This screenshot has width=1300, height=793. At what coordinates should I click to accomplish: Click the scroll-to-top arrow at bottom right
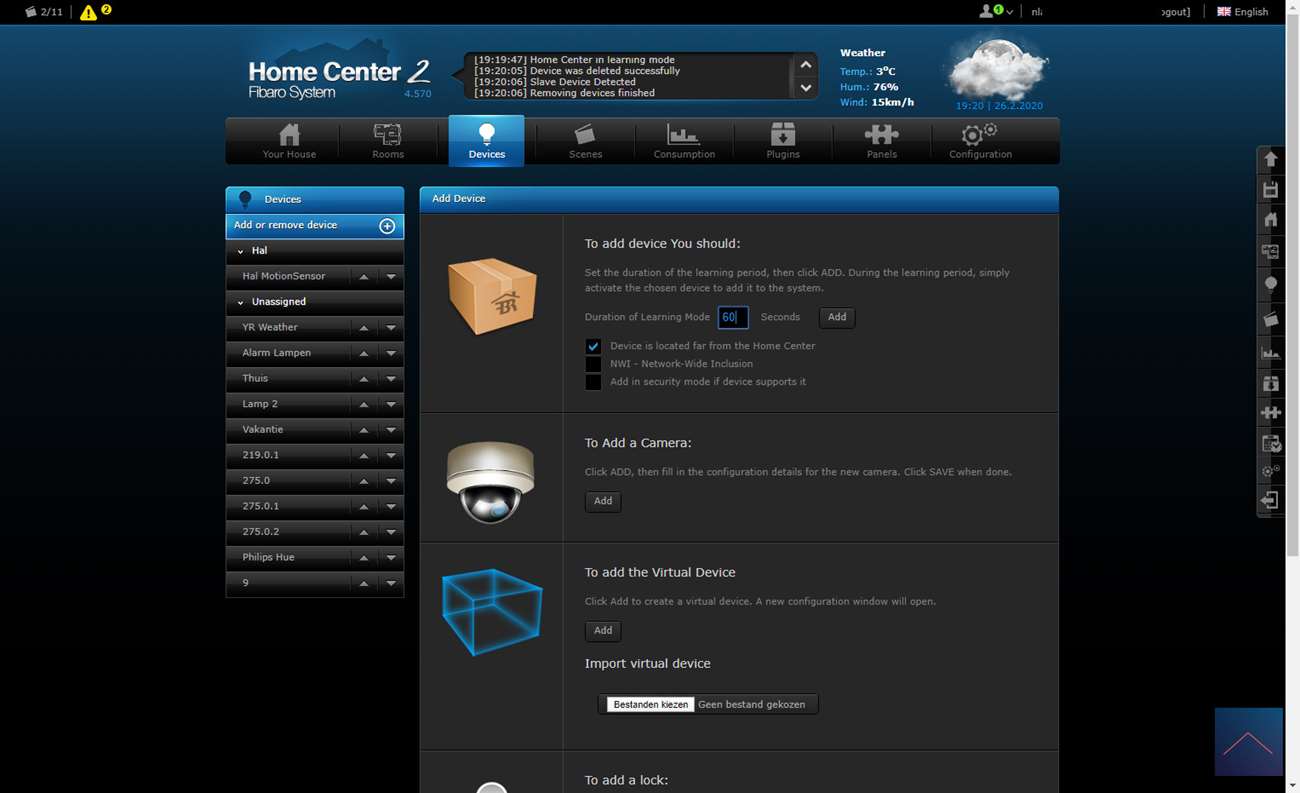tap(1248, 742)
